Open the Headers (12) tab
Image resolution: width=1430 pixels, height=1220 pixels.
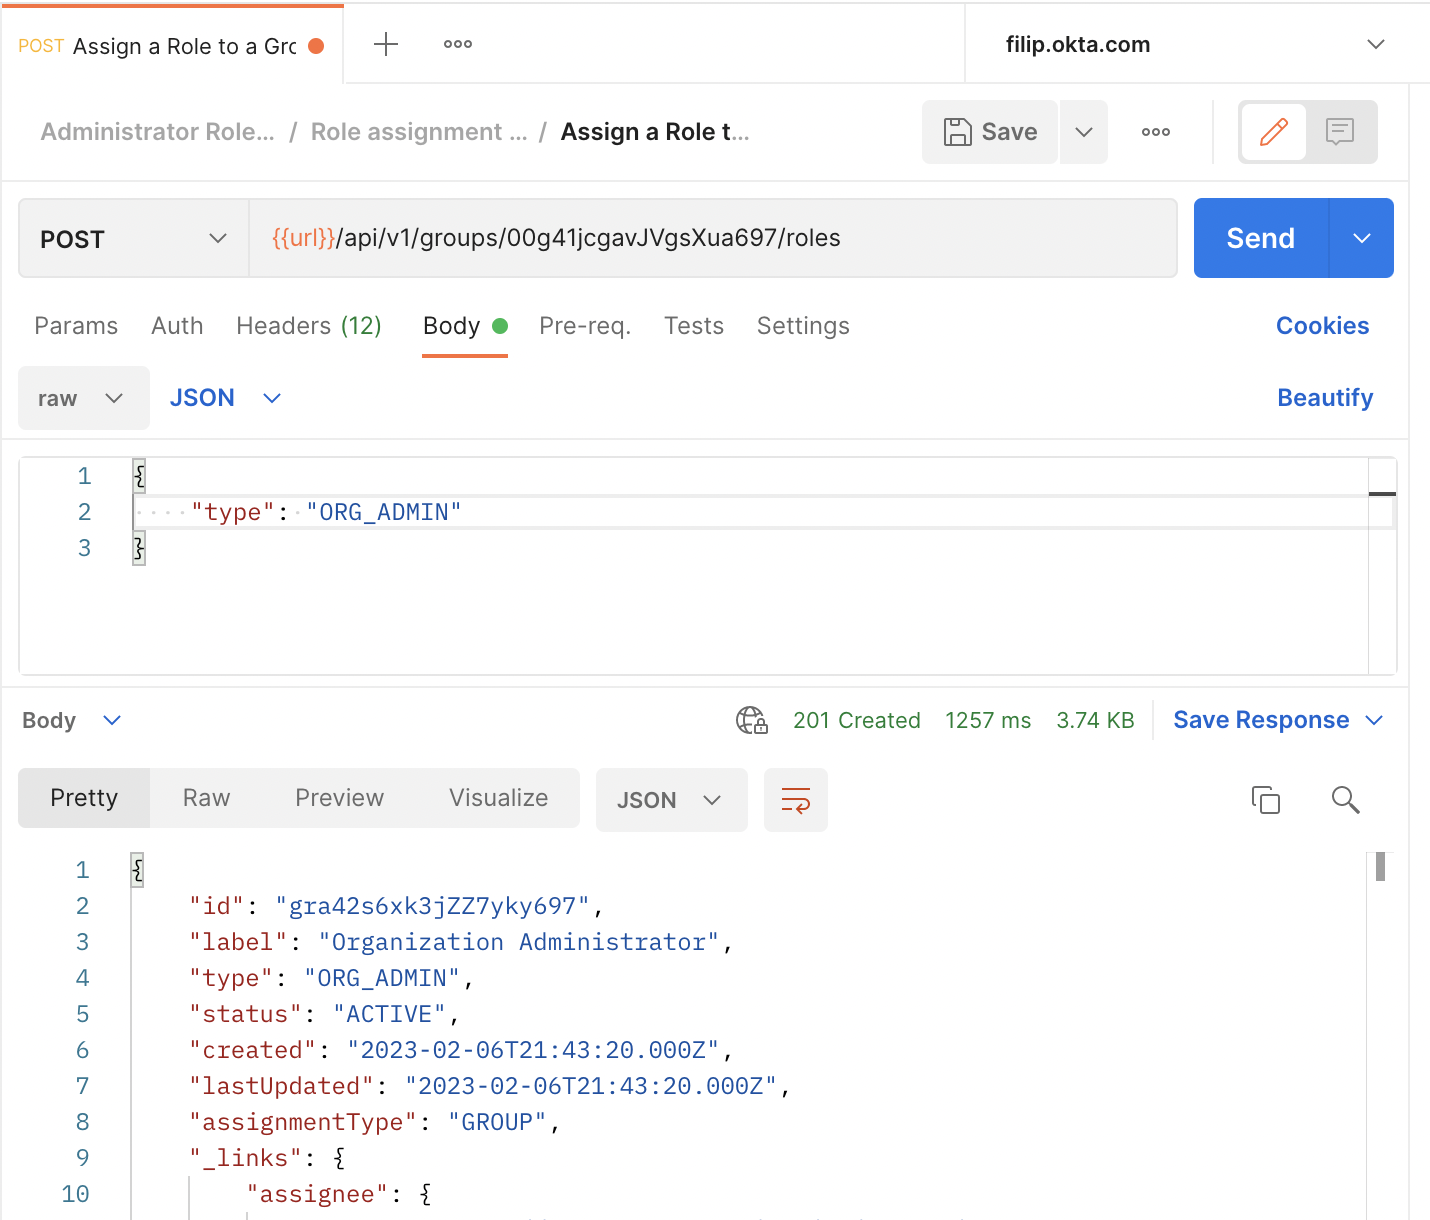tap(308, 326)
